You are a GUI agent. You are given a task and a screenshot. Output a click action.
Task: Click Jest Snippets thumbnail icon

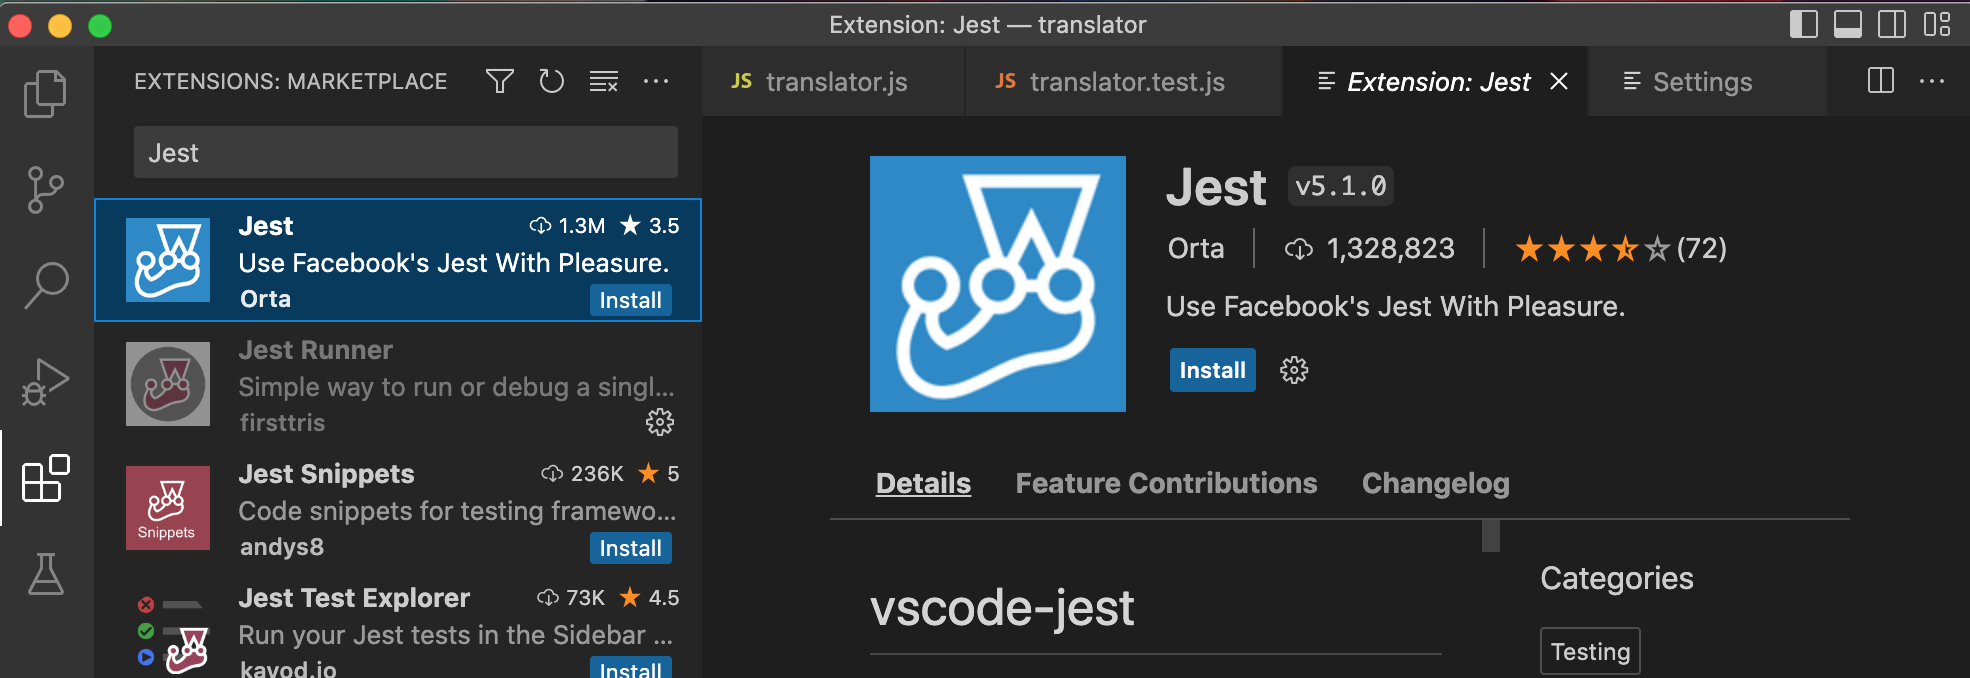pyautogui.click(x=168, y=508)
